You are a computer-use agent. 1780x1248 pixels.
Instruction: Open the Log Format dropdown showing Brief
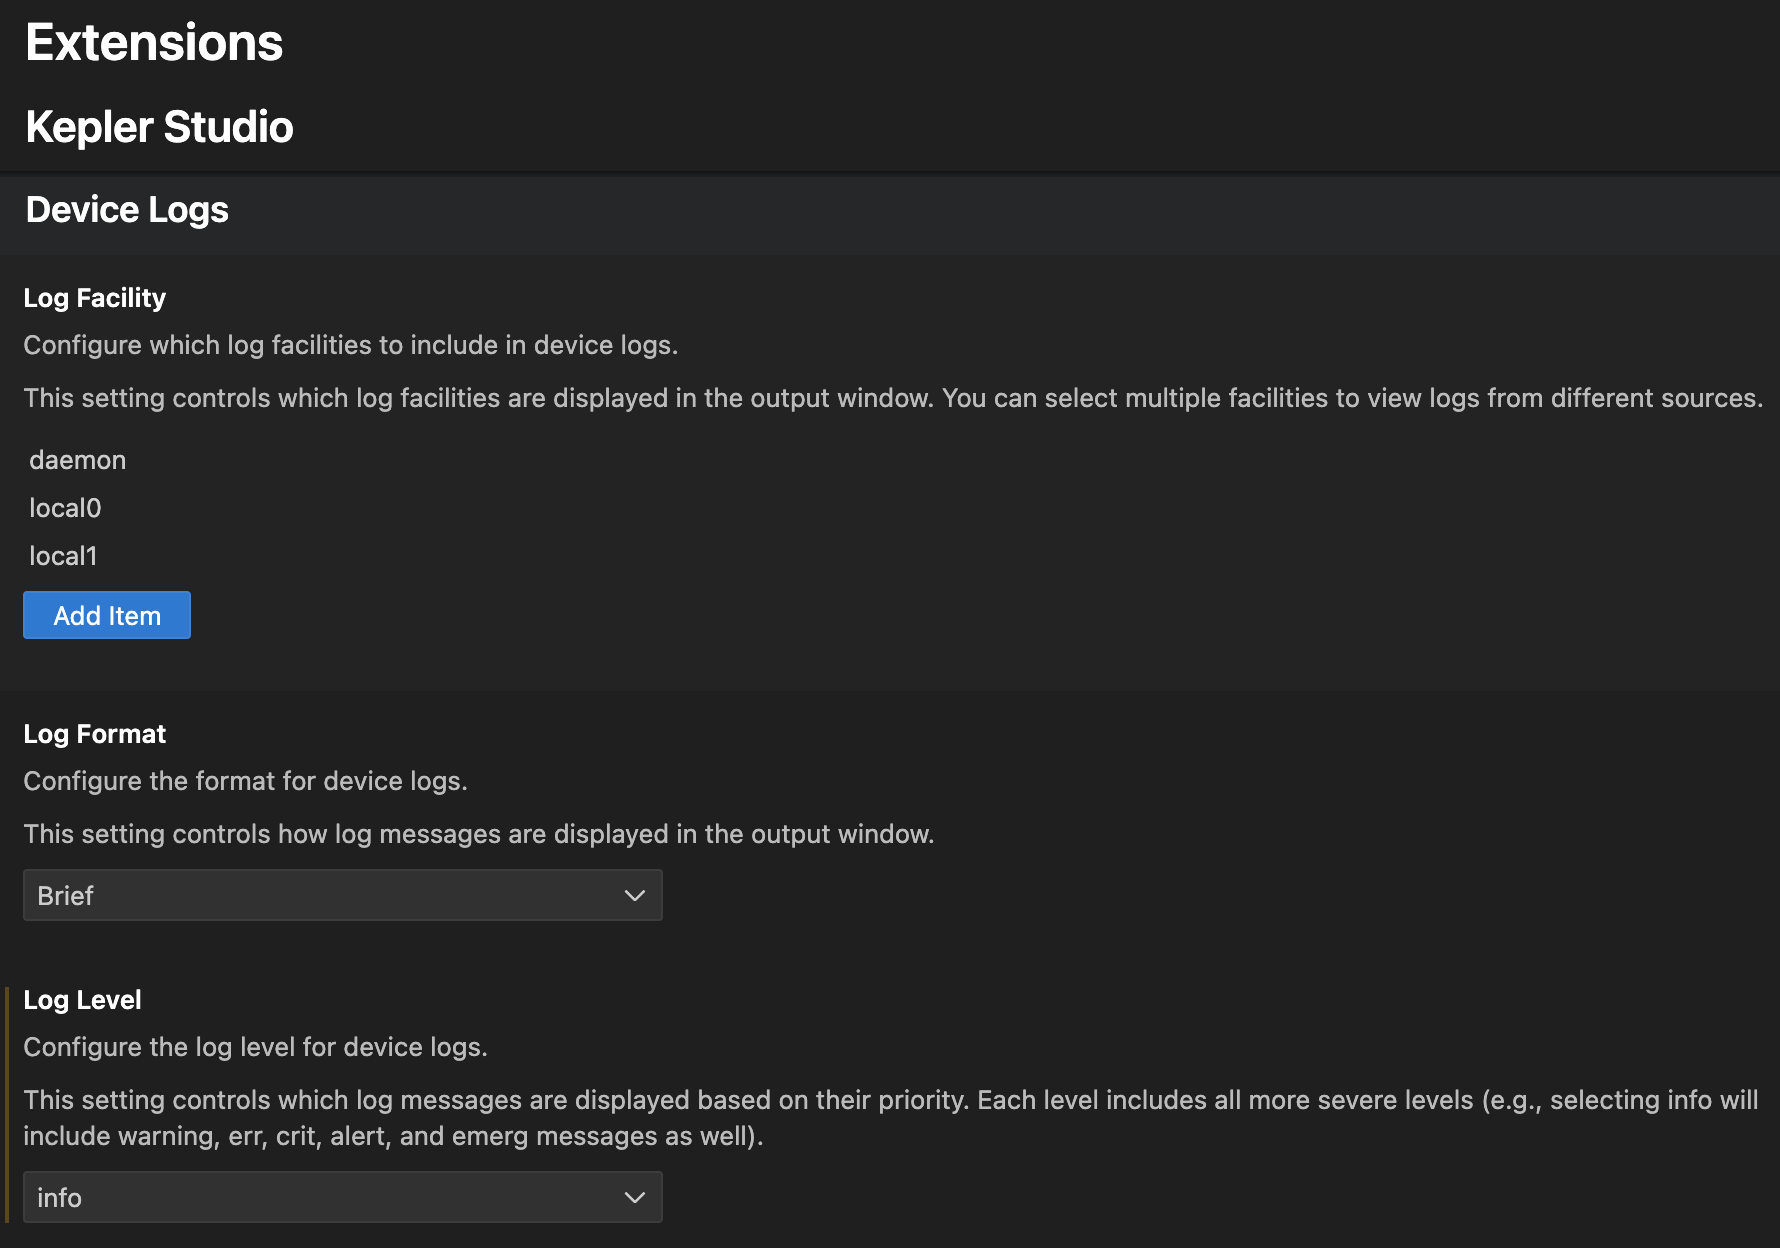342,895
